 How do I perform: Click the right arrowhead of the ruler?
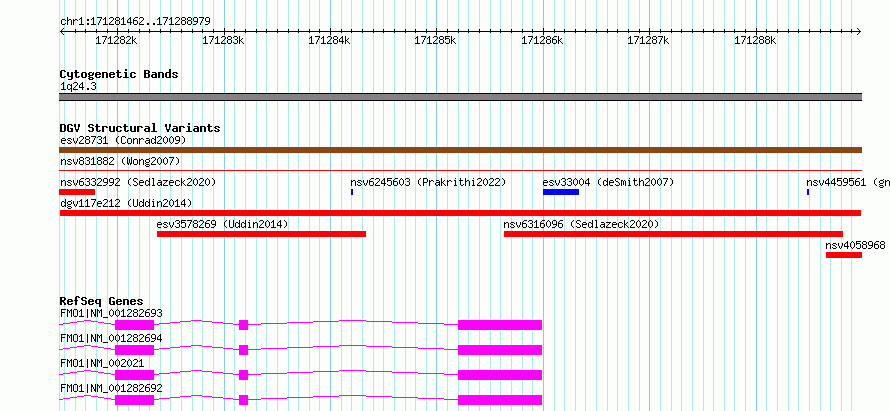(859, 31)
